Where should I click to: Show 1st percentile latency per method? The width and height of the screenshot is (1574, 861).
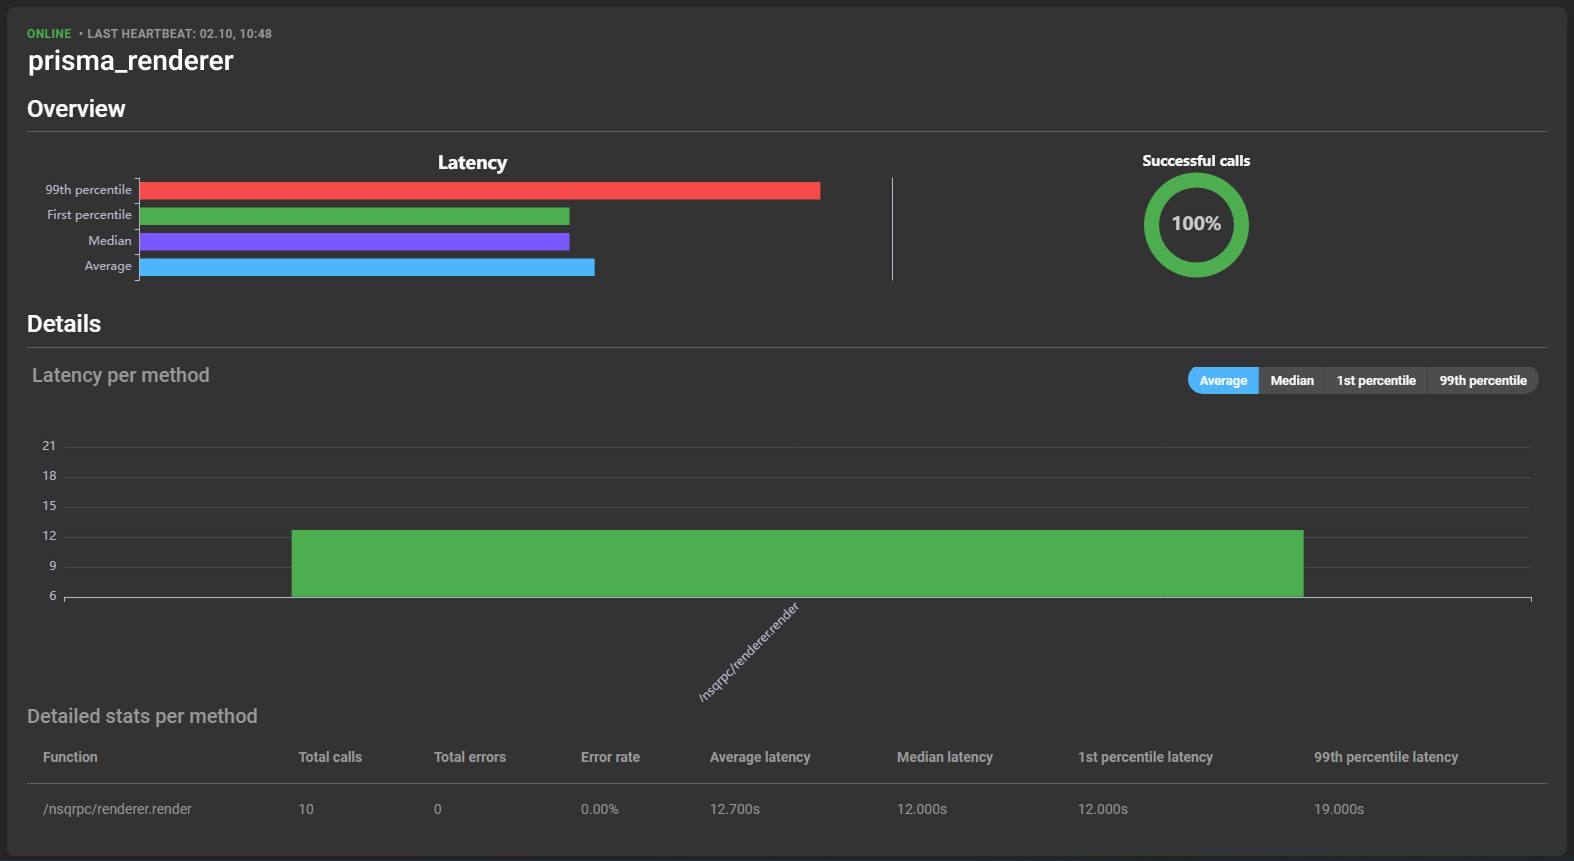pyautogui.click(x=1375, y=381)
